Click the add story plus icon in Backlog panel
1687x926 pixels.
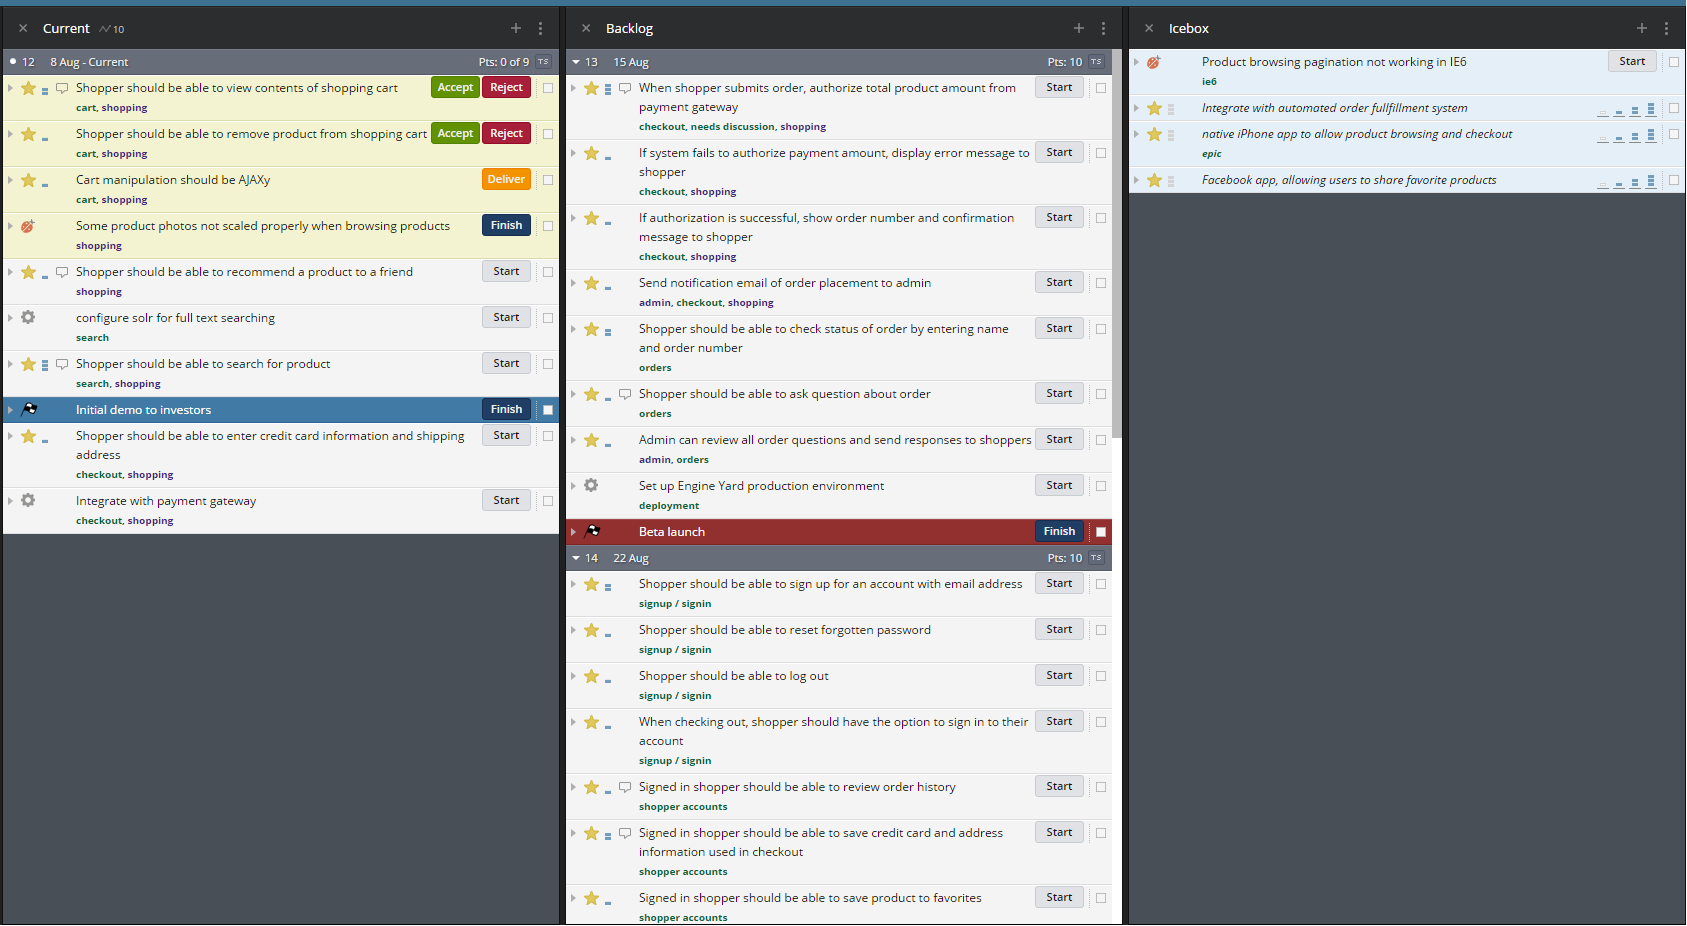click(1078, 28)
